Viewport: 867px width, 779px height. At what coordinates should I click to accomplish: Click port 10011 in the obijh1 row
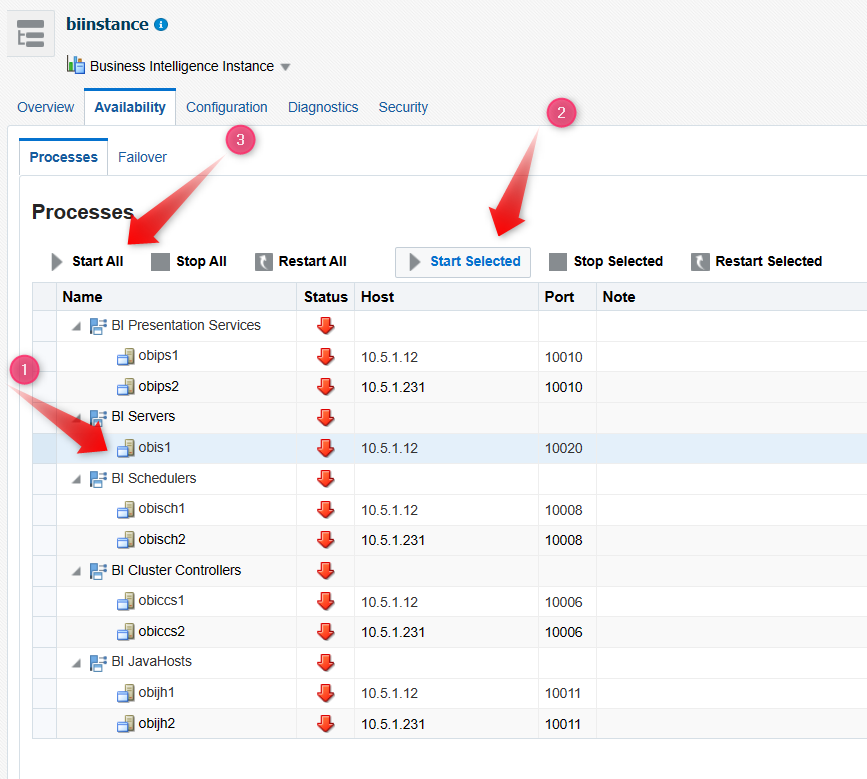click(x=563, y=693)
